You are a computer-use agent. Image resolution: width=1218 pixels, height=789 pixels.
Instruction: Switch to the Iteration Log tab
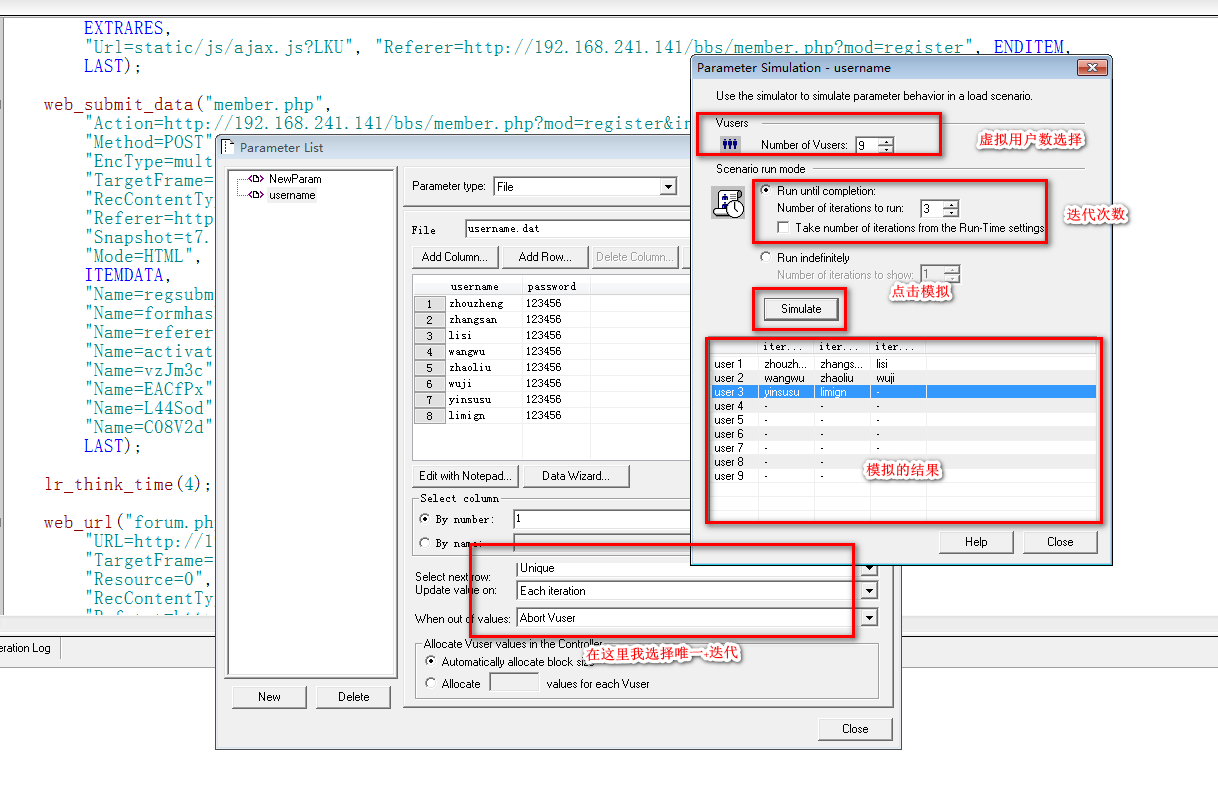28,648
